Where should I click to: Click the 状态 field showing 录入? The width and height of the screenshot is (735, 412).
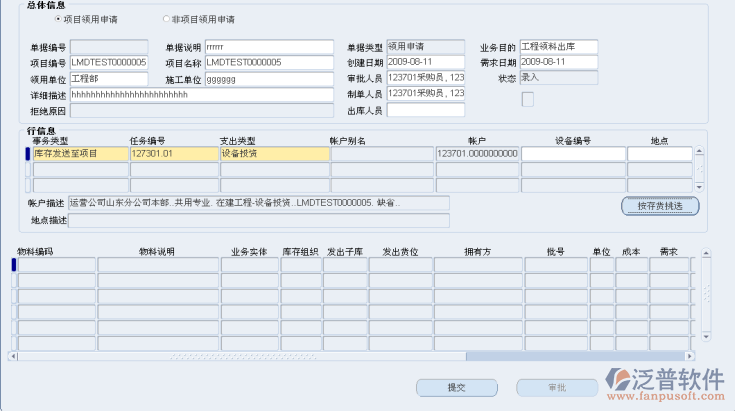click(x=559, y=77)
